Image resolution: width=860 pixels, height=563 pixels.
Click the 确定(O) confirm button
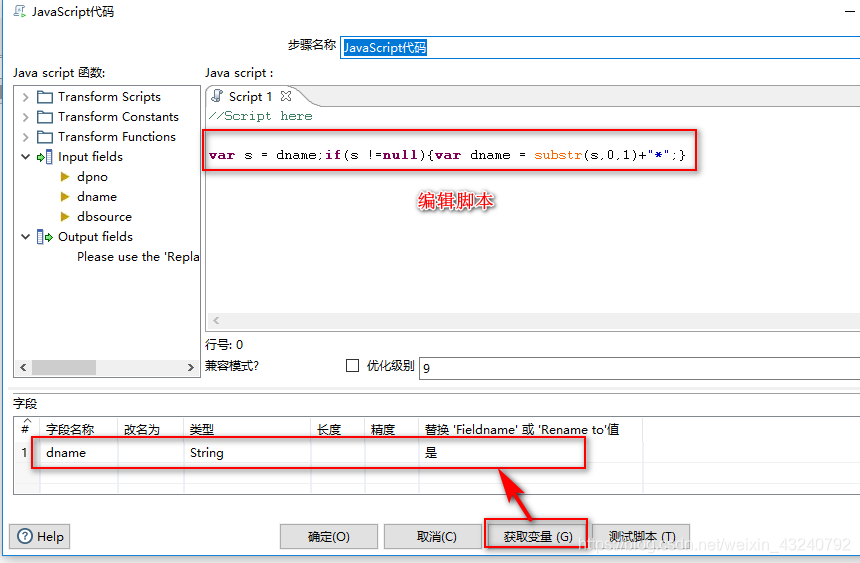tap(329, 536)
